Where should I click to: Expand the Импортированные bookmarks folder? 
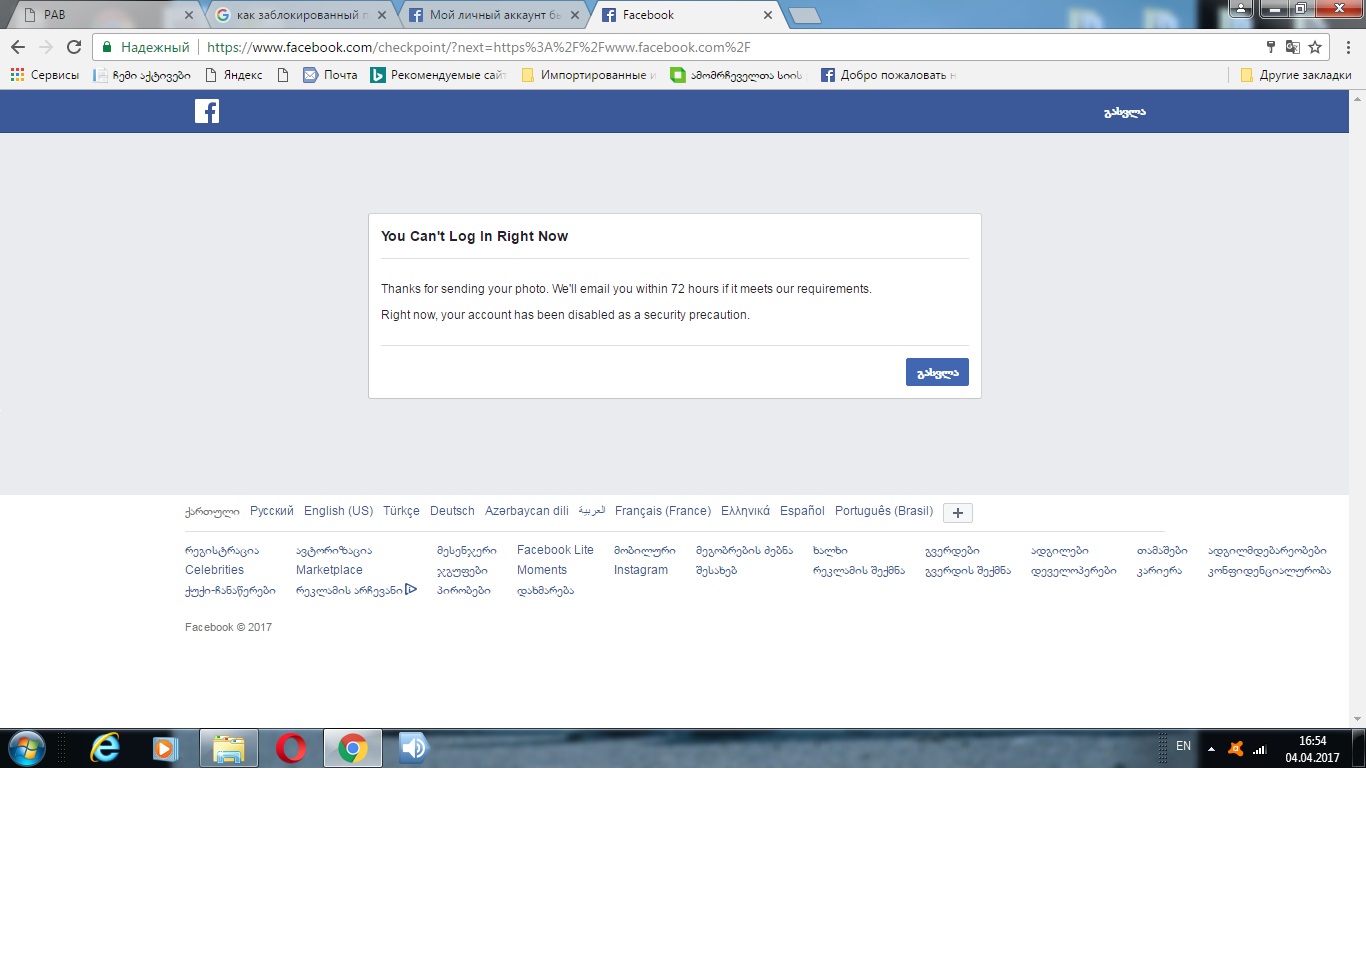pos(589,75)
